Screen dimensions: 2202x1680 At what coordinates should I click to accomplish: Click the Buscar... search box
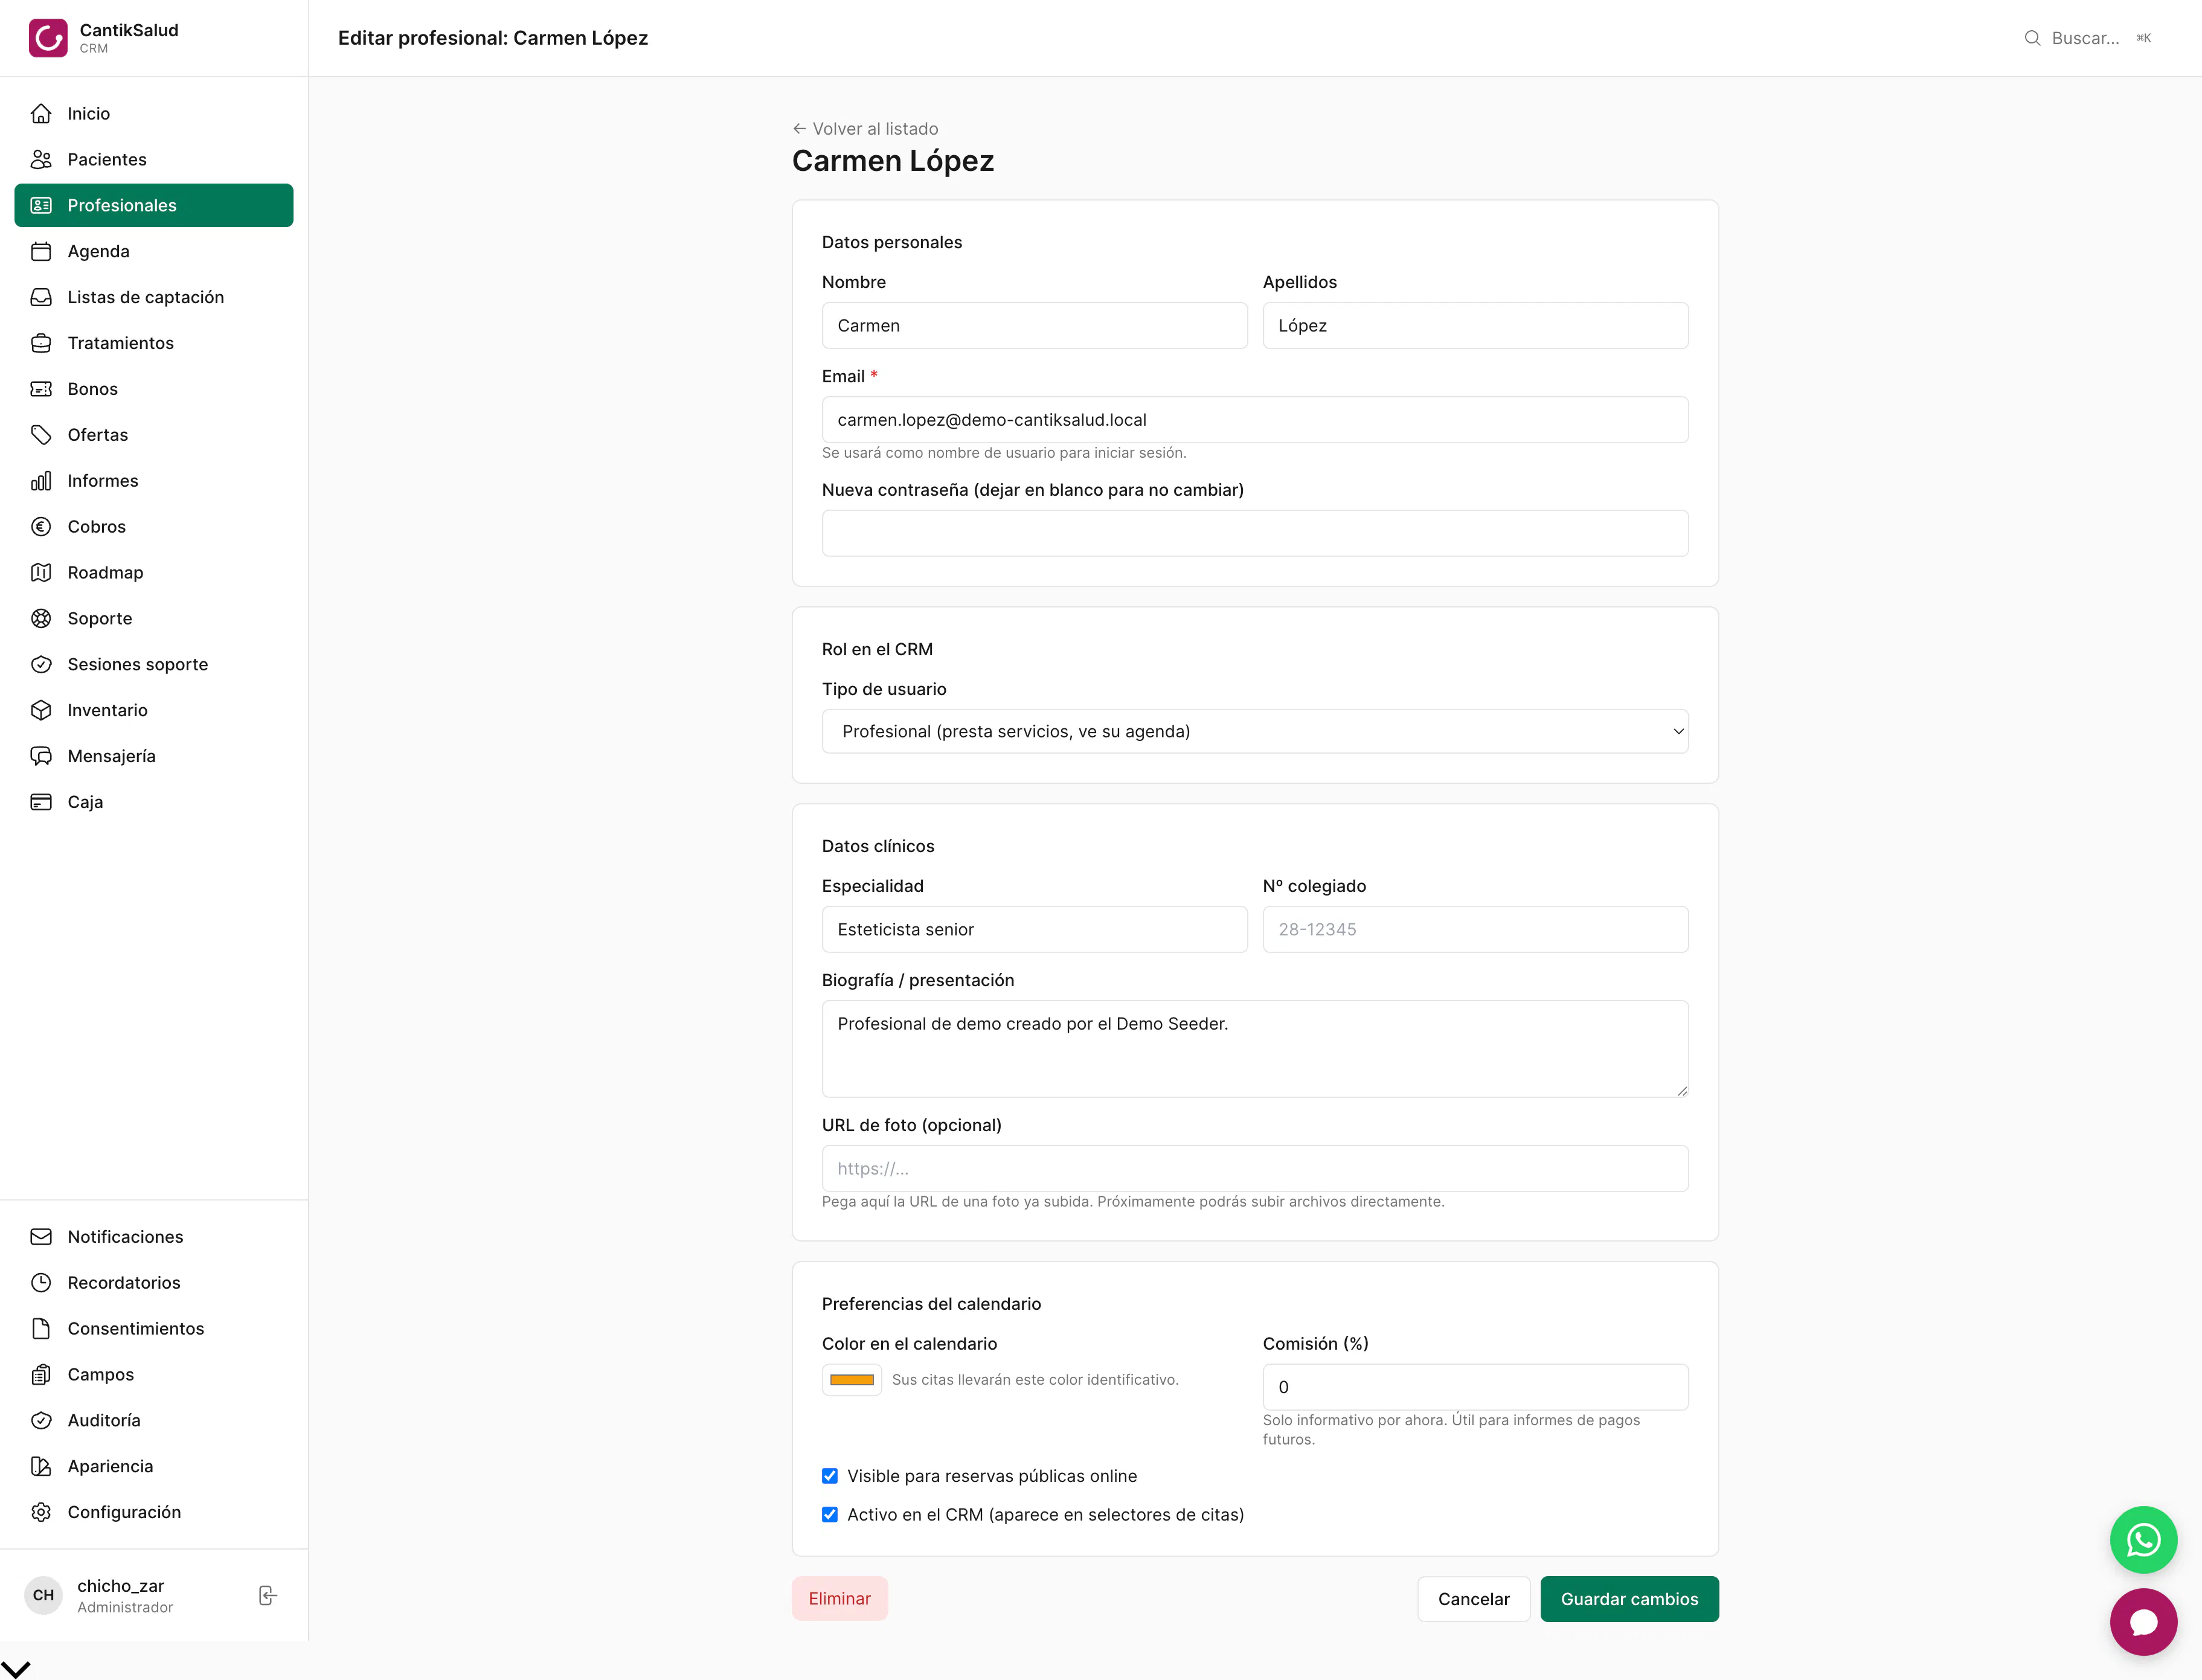point(2087,38)
